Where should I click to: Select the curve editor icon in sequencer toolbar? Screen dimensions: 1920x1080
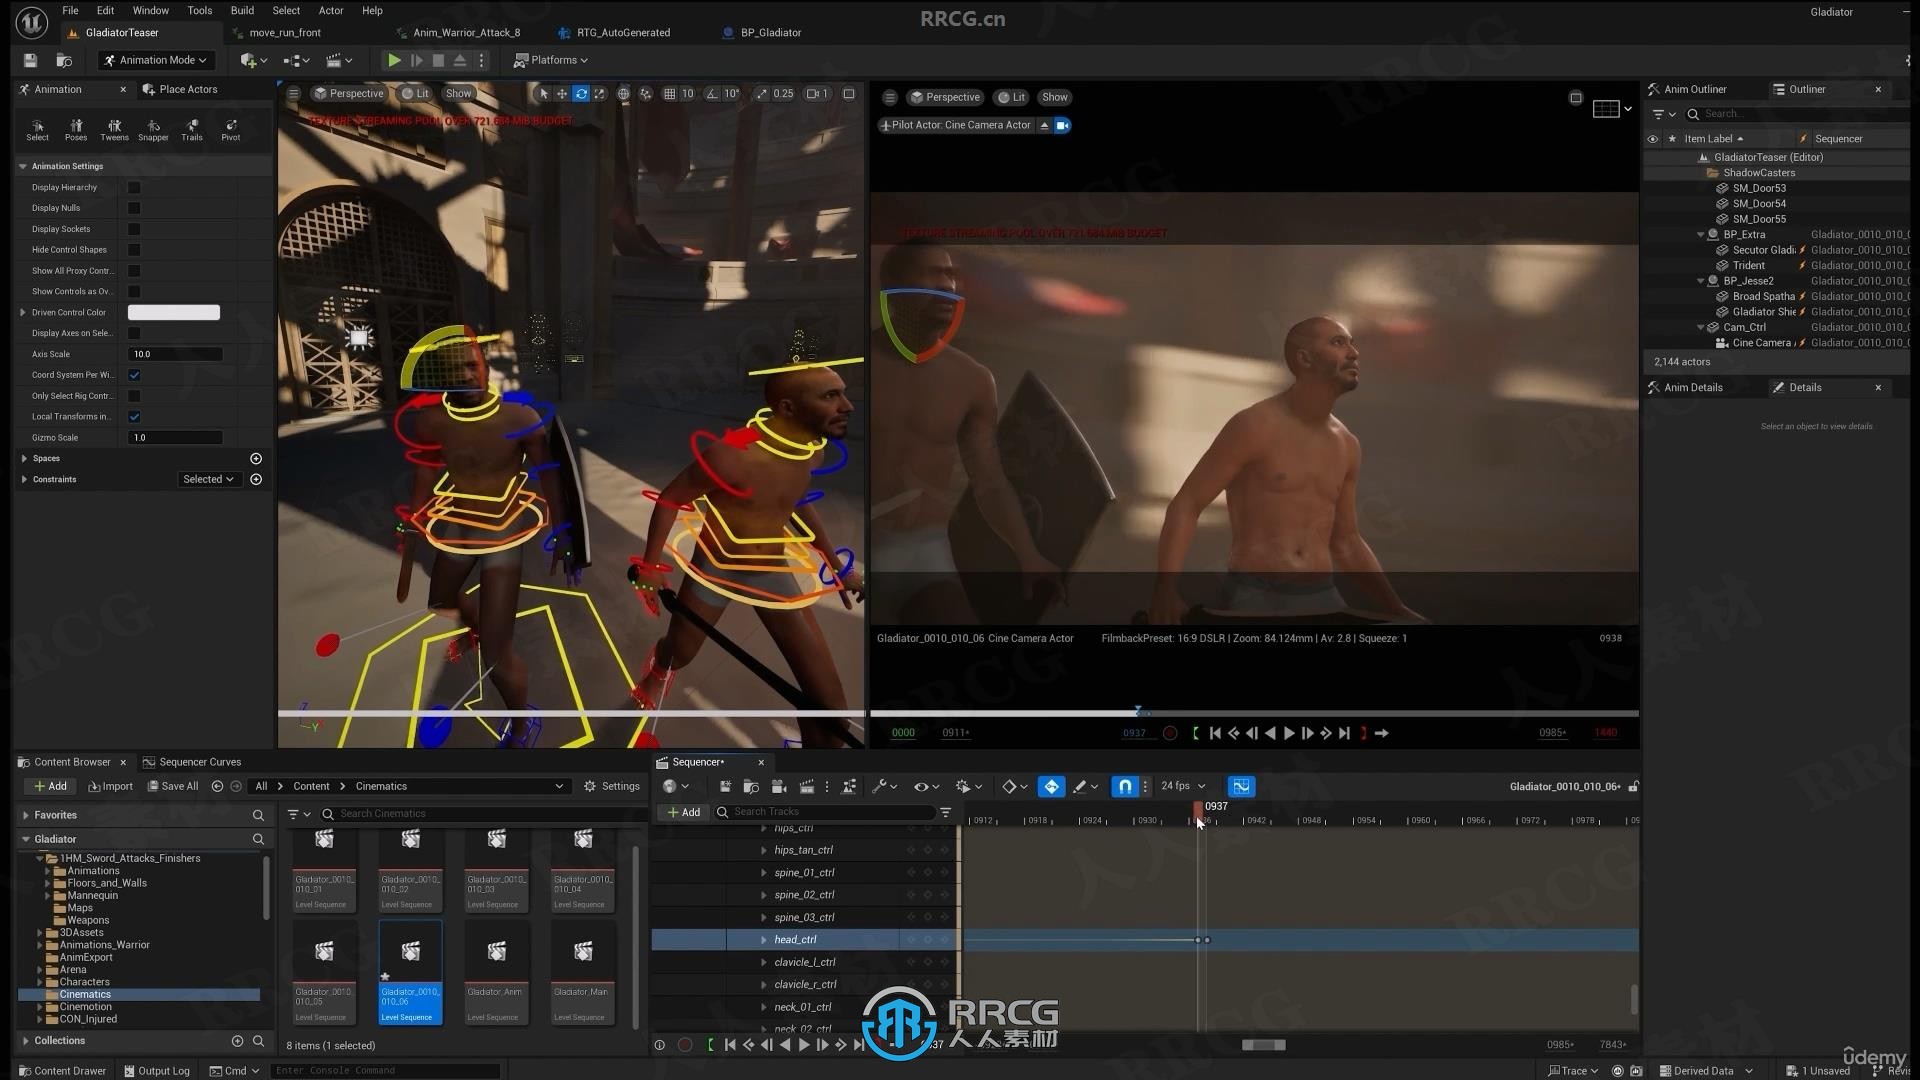click(1240, 786)
